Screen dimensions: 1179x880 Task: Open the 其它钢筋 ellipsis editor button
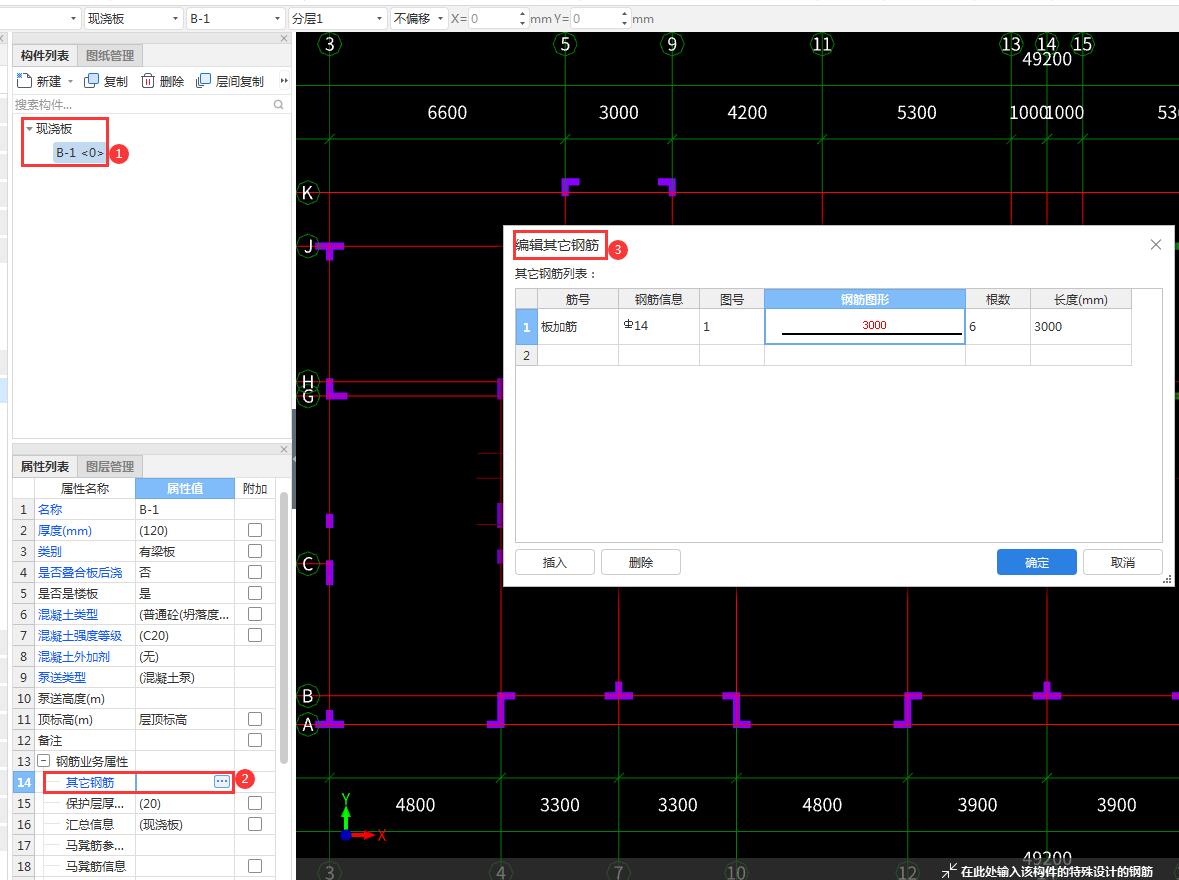[222, 781]
